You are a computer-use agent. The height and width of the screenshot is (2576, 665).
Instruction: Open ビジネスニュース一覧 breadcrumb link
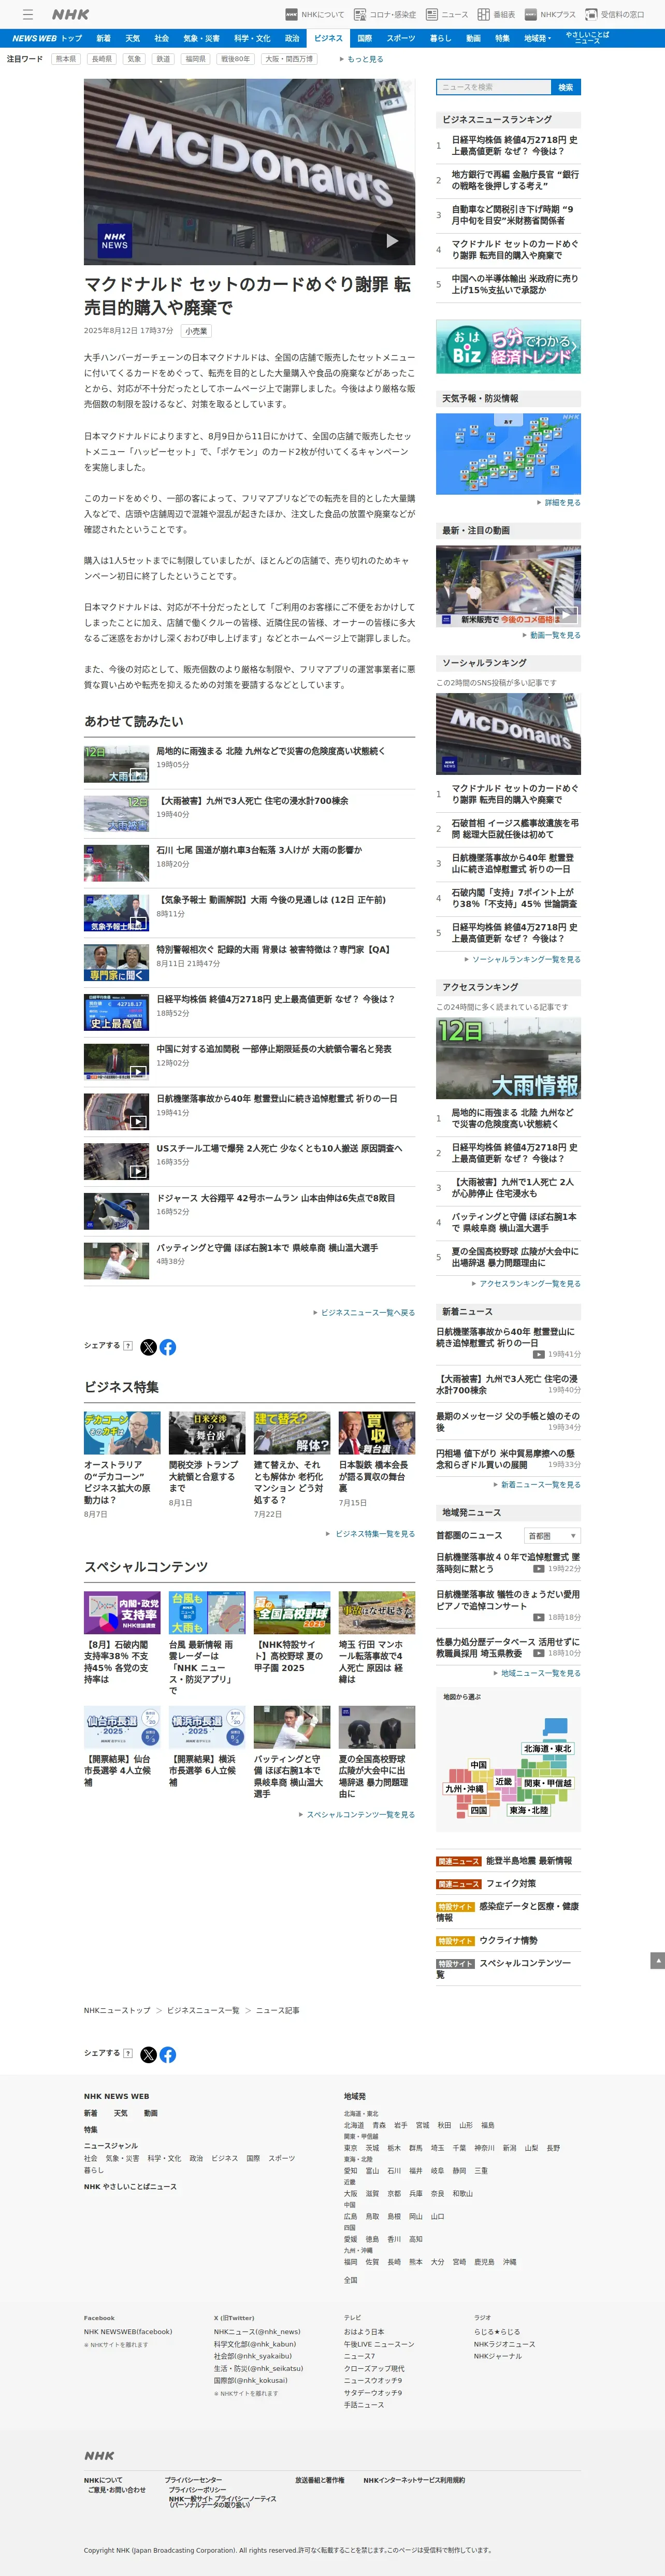coord(203,2011)
